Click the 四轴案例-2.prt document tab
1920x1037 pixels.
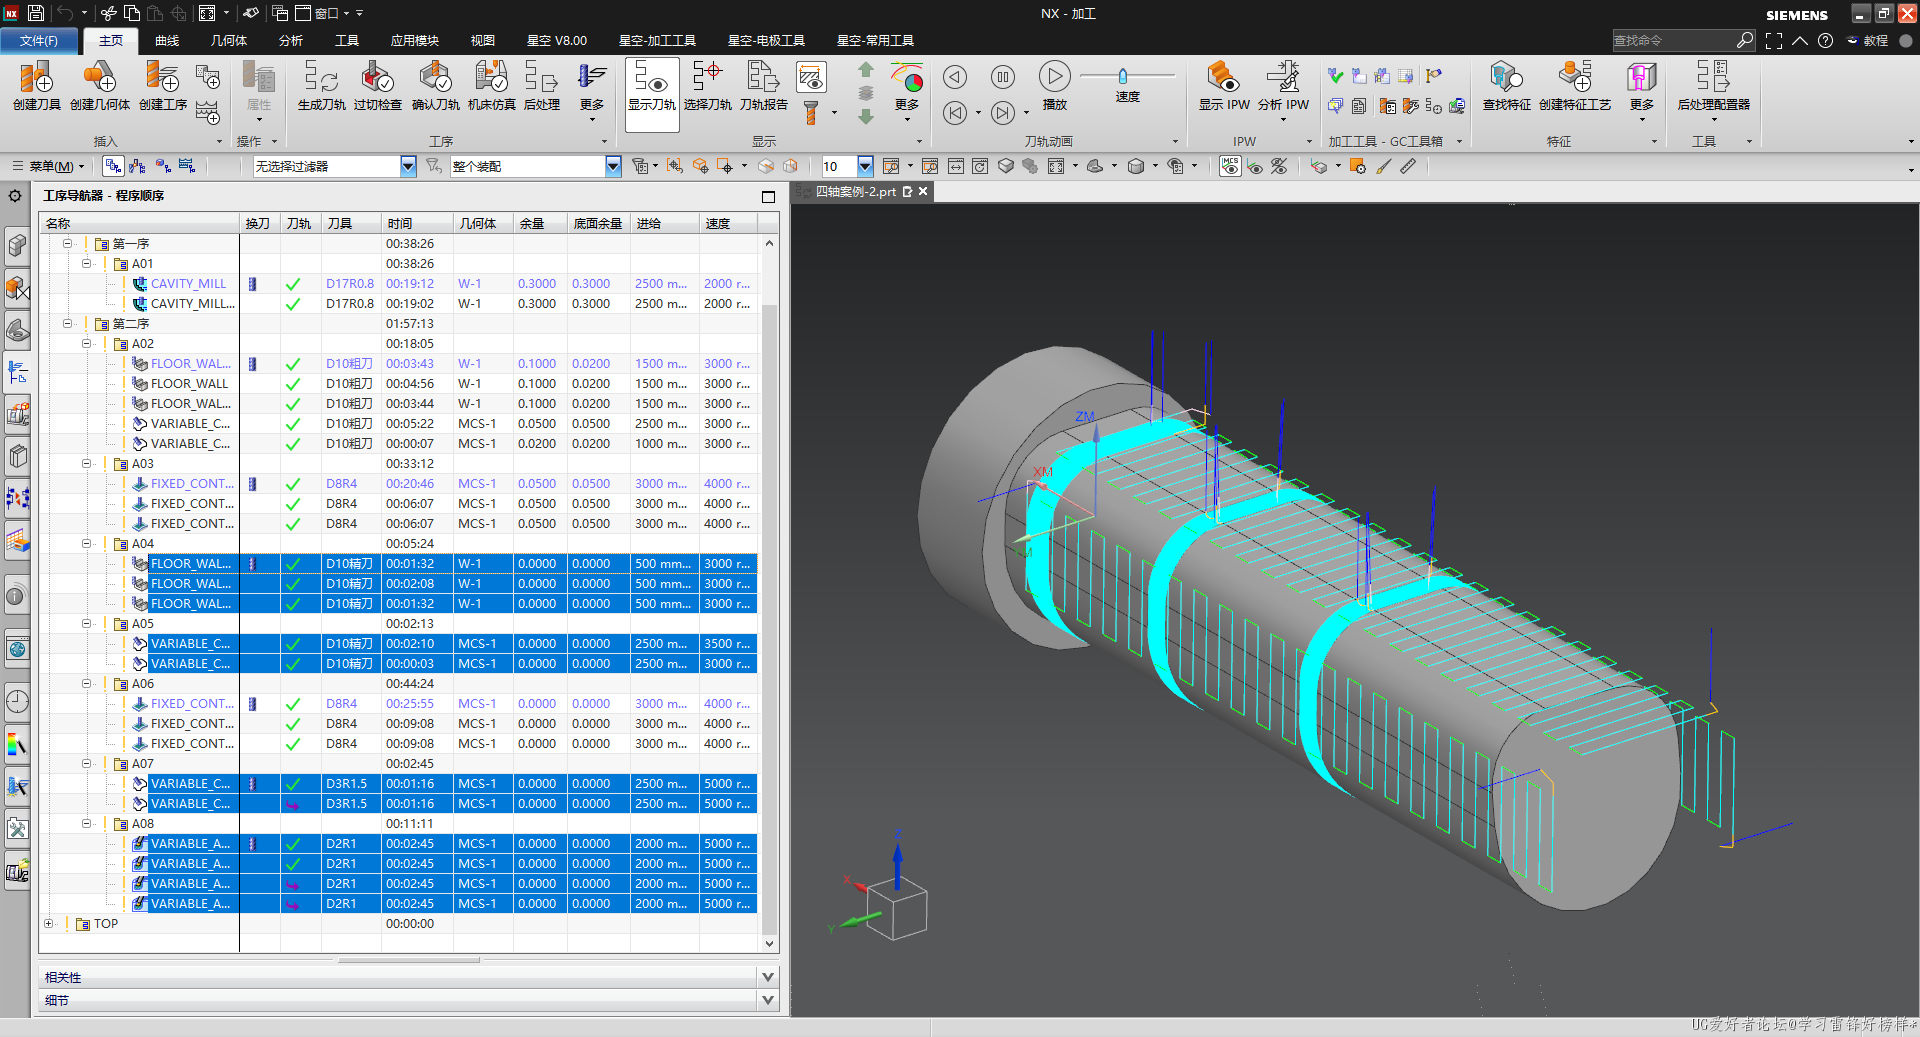tap(857, 191)
